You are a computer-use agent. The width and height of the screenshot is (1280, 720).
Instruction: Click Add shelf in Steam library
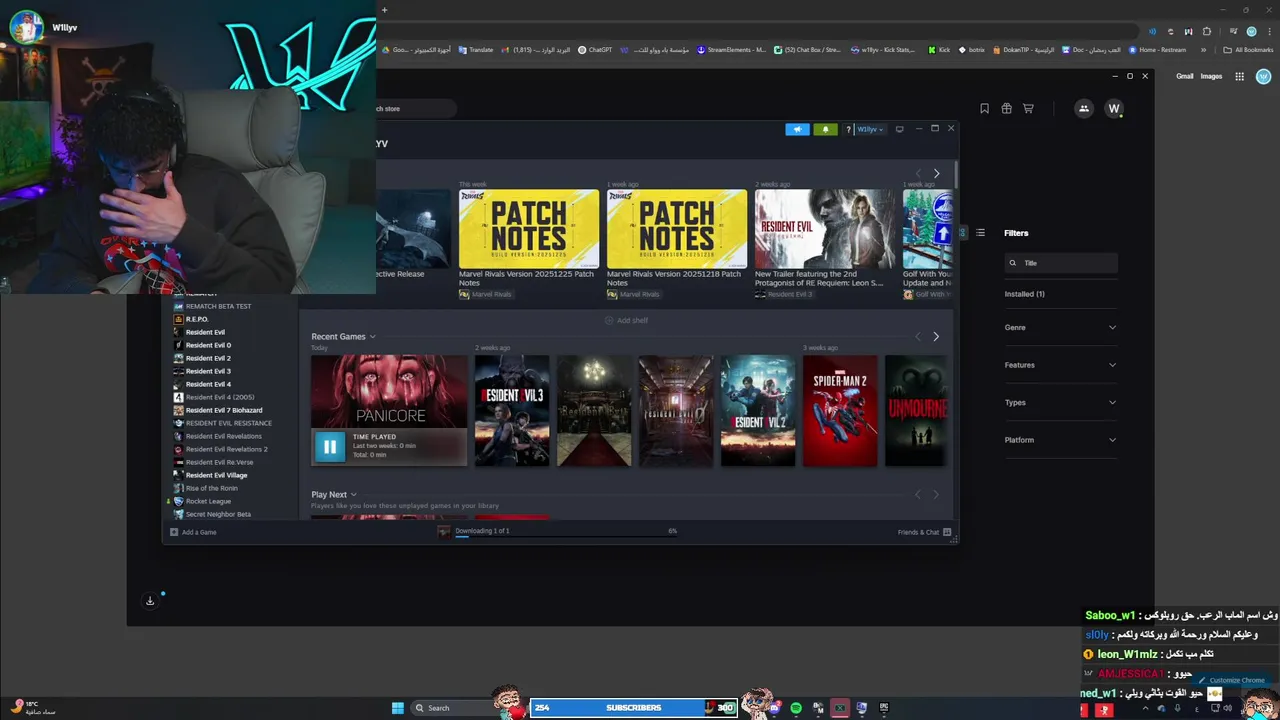[626, 320]
